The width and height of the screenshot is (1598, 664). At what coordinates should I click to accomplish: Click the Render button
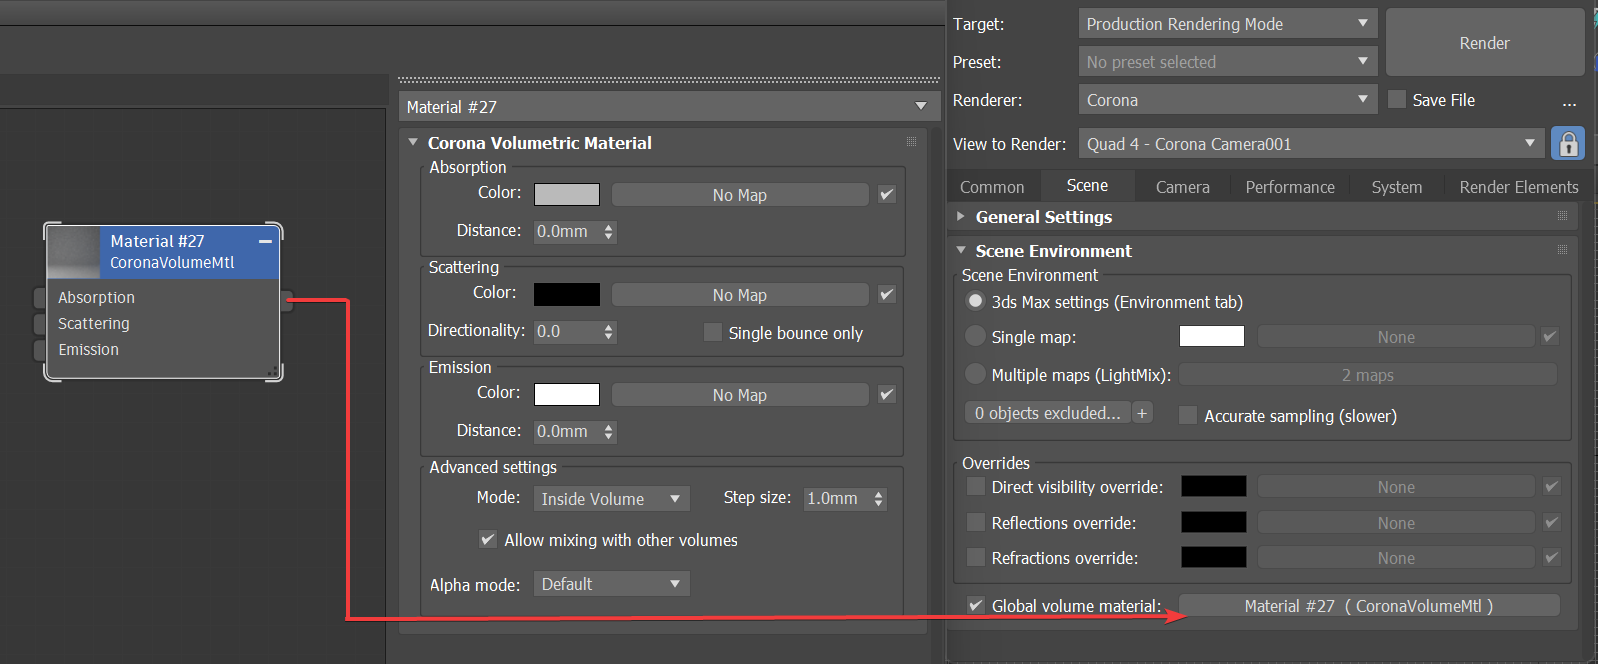(x=1485, y=42)
